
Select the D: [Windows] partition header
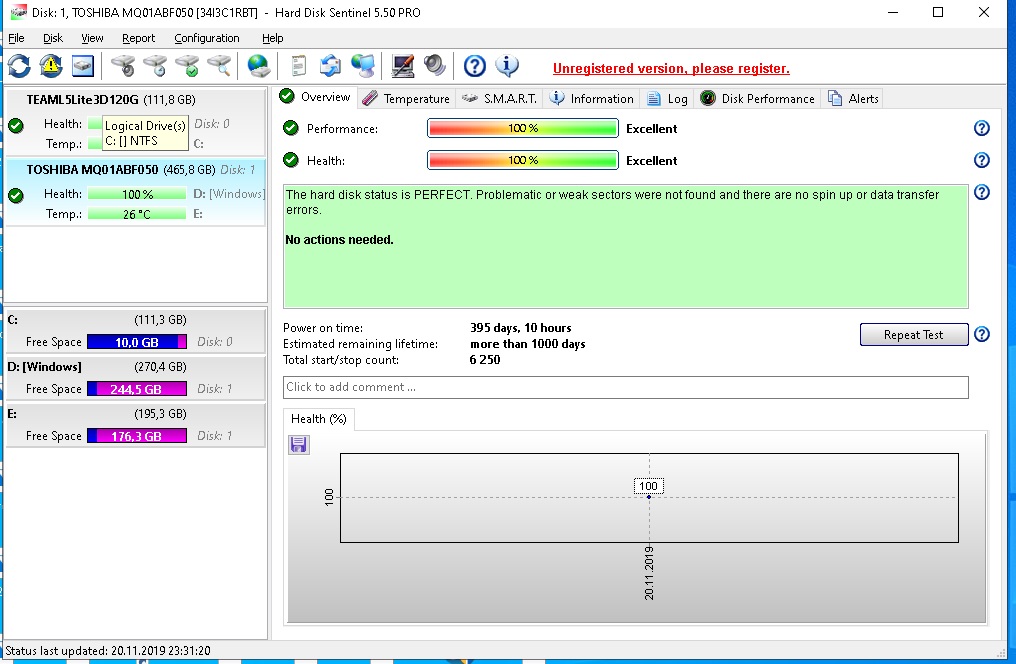[135, 367]
